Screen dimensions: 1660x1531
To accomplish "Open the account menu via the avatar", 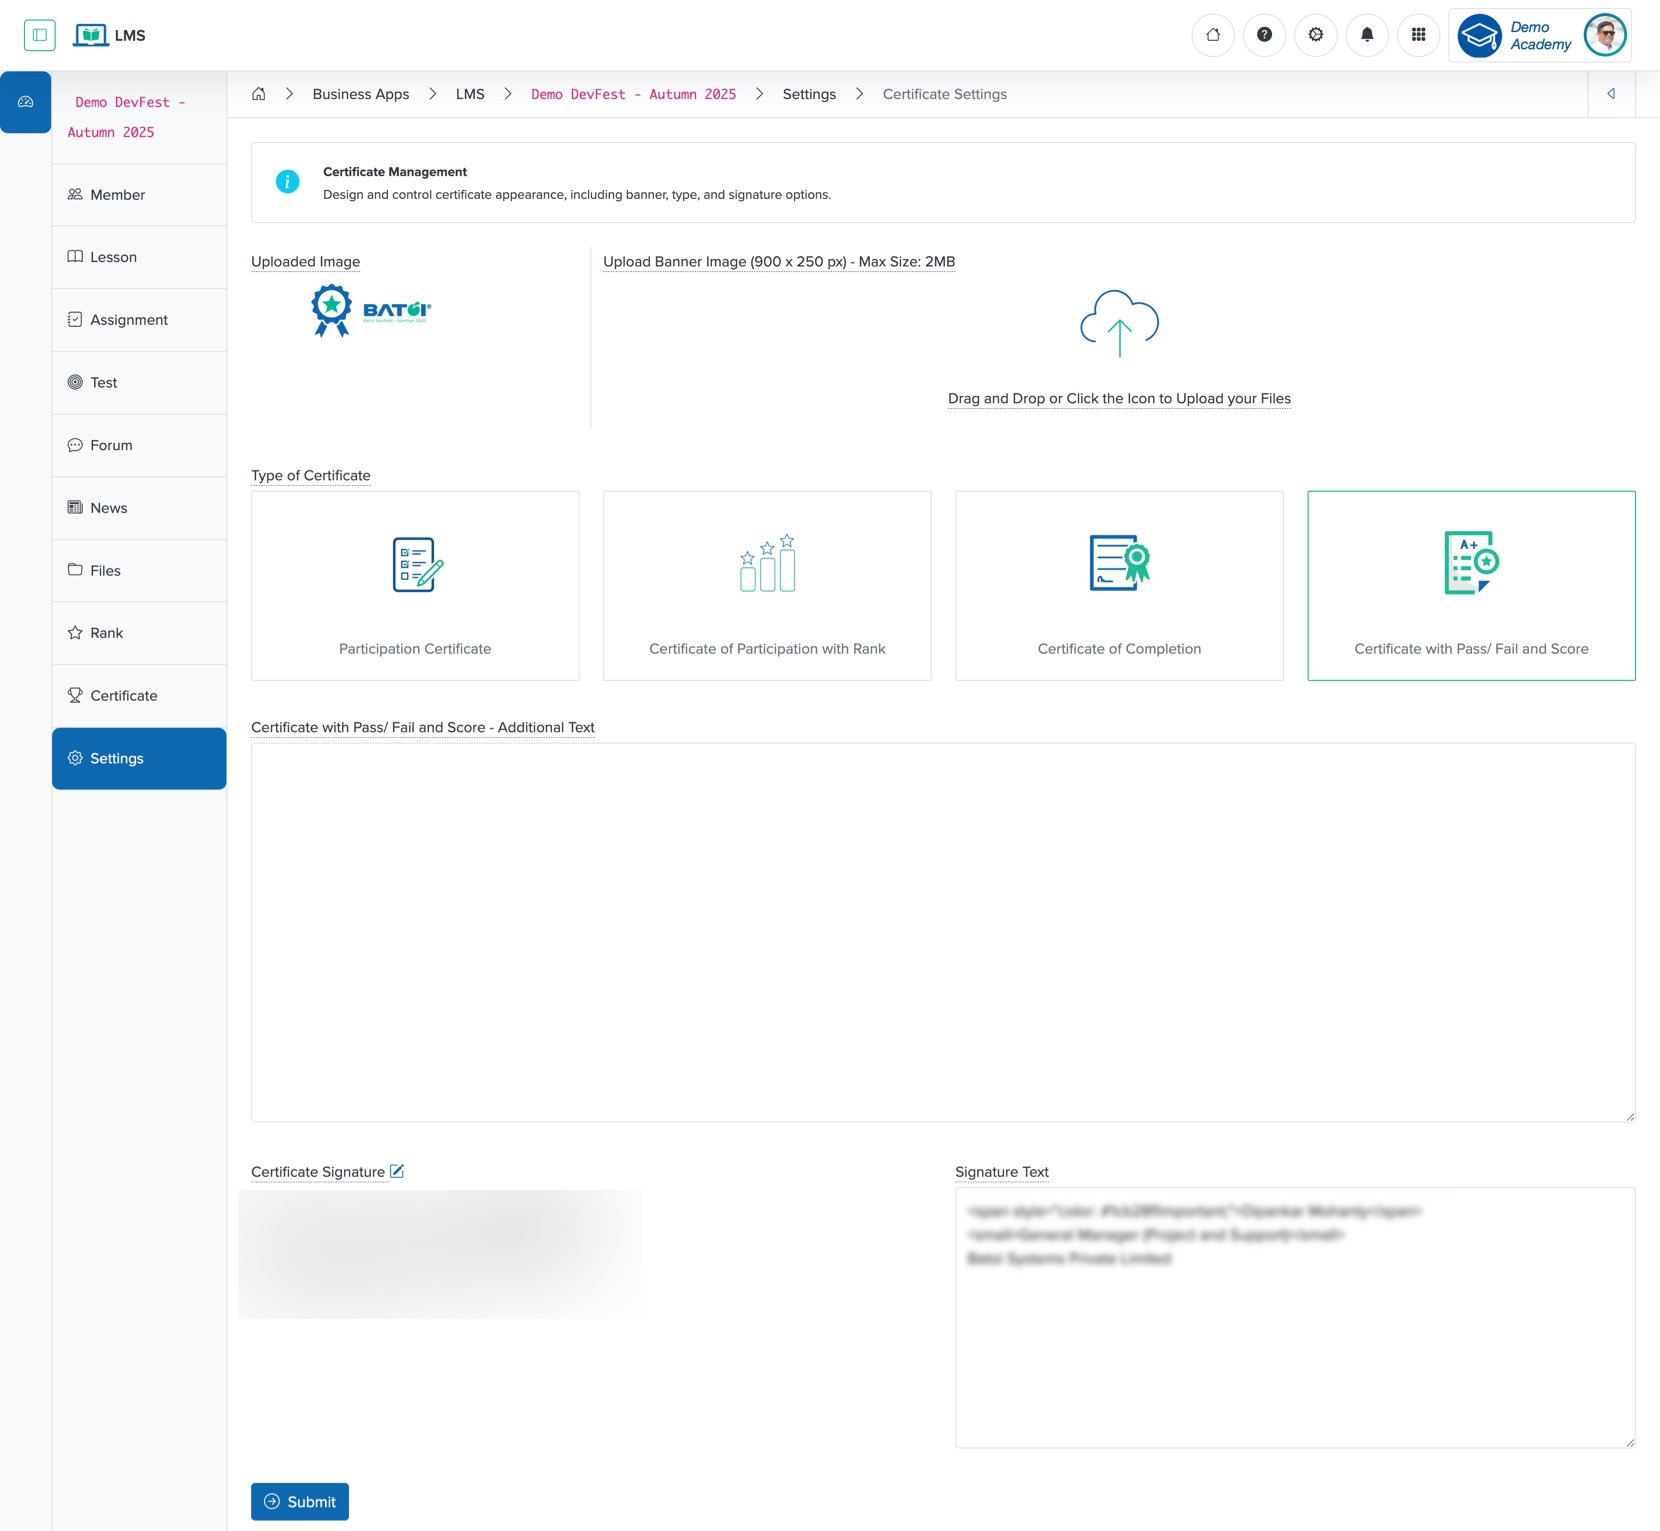I will coord(1605,34).
